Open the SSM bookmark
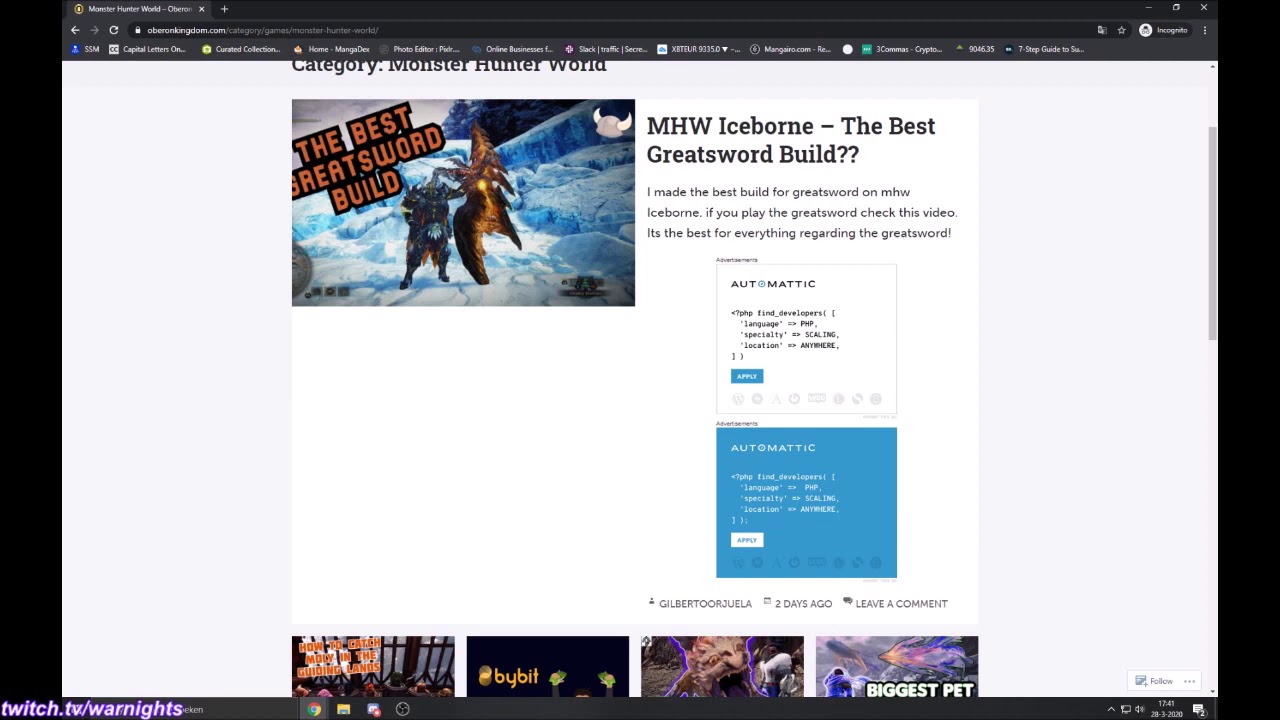The height and width of the screenshot is (720, 1280). [85, 49]
